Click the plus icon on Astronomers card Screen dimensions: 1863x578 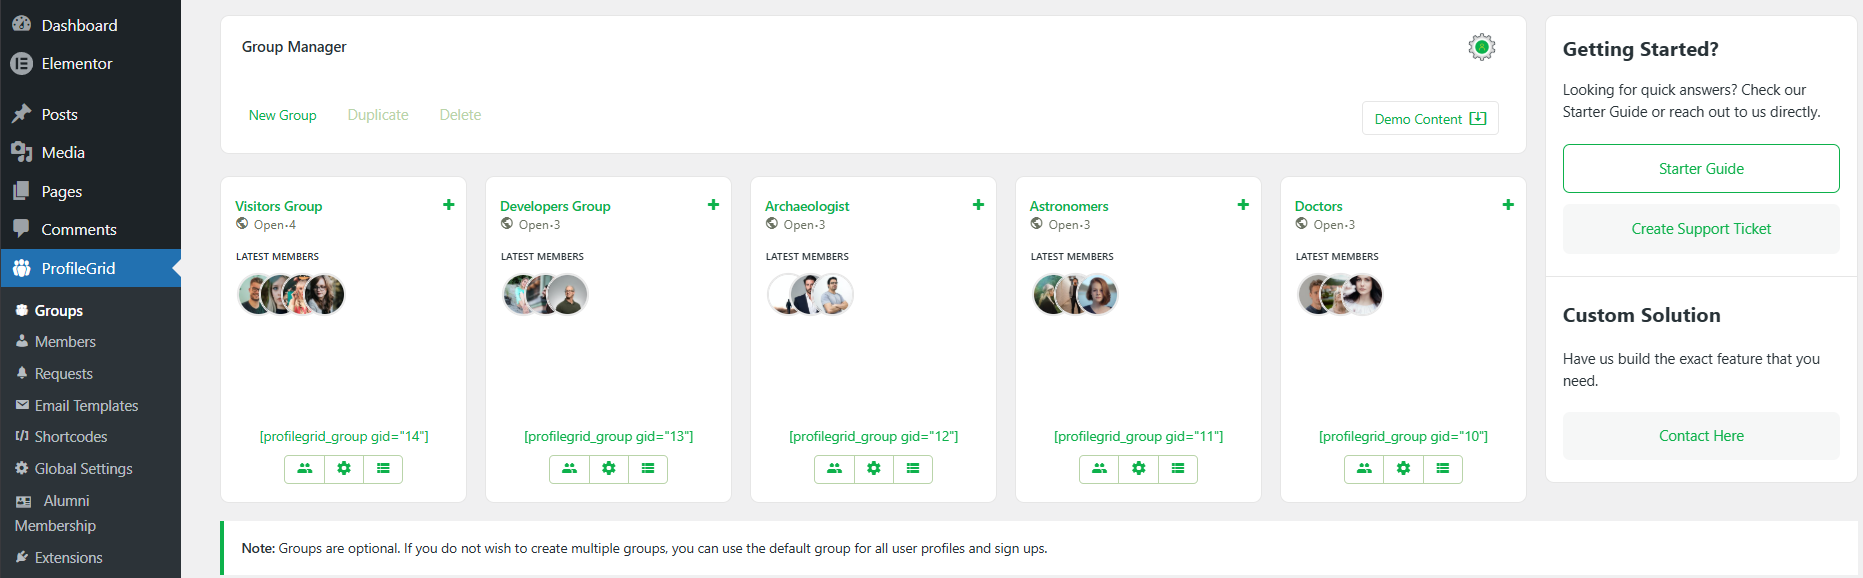tap(1243, 205)
